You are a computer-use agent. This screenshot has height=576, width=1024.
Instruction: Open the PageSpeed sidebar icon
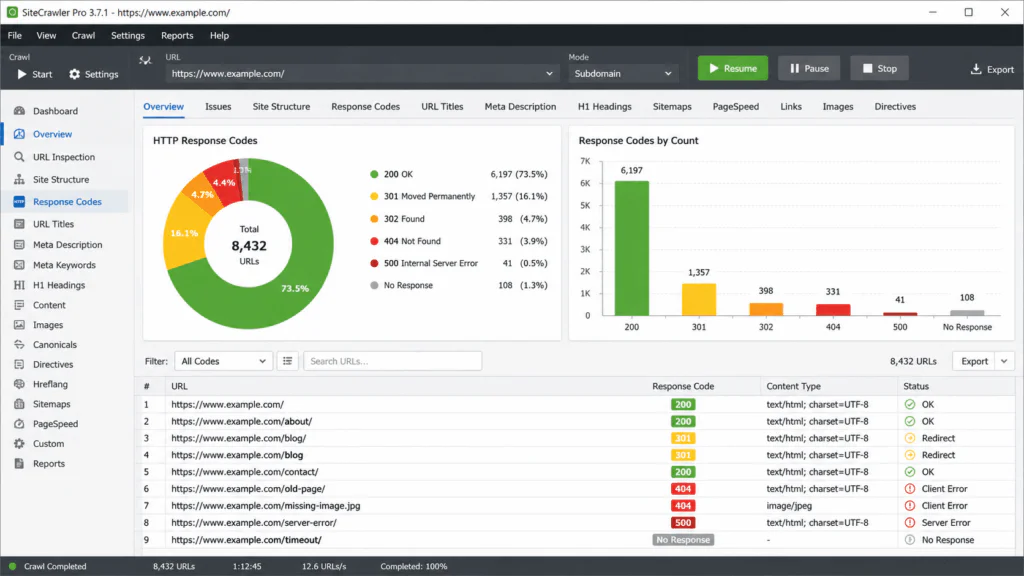19,424
